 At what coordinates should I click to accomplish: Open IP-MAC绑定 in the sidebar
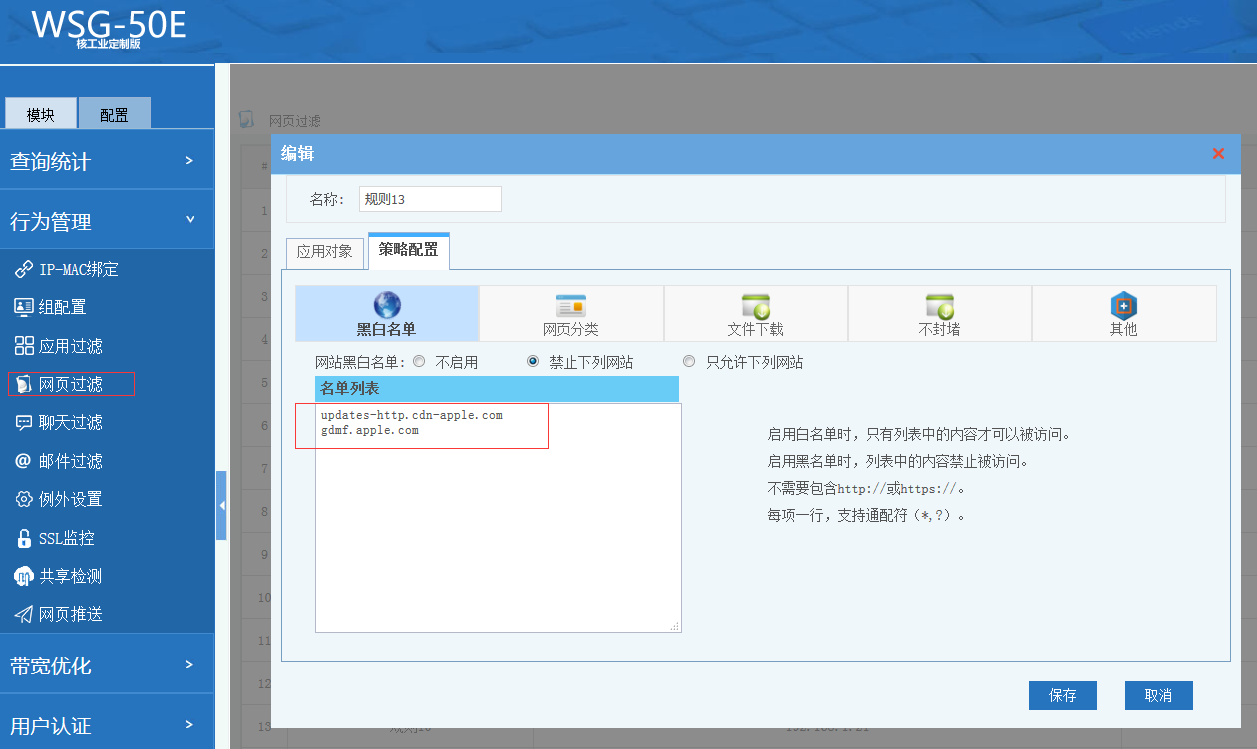click(78, 269)
